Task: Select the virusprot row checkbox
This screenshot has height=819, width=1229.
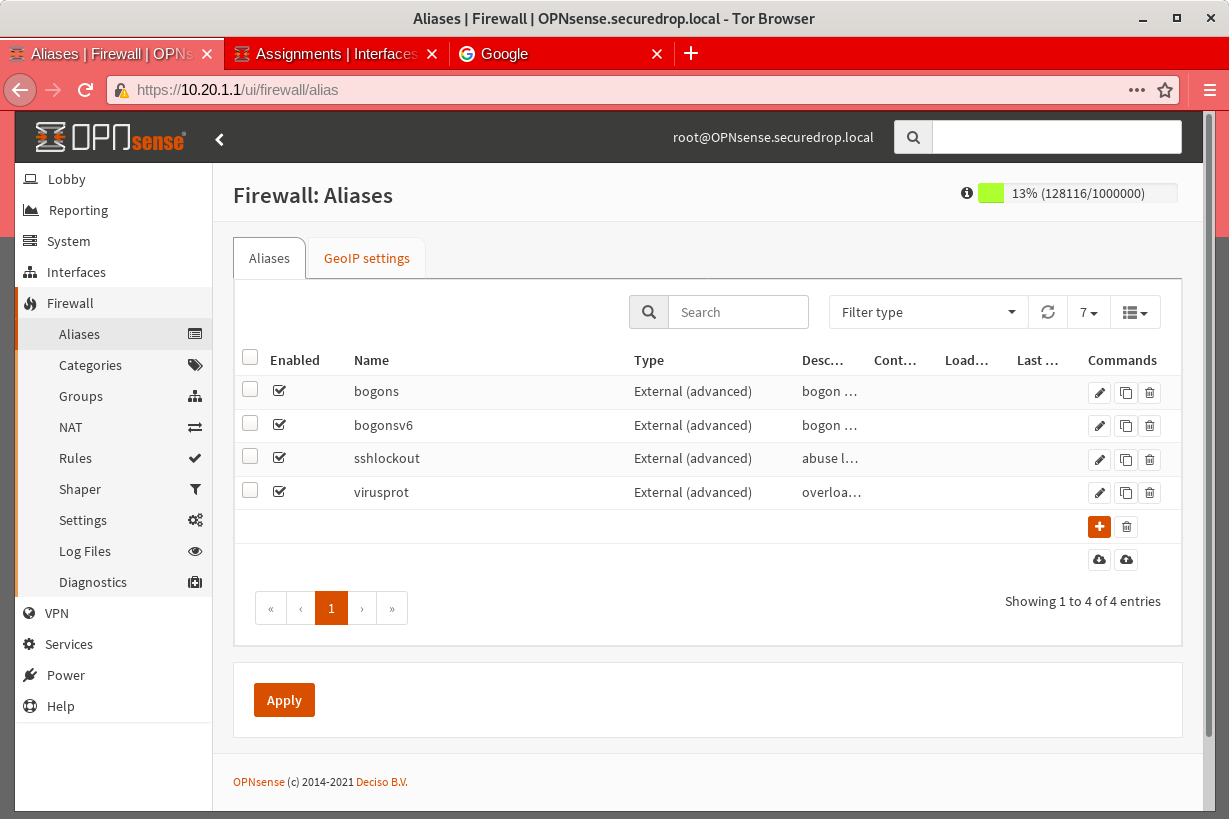Action: coord(250,490)
